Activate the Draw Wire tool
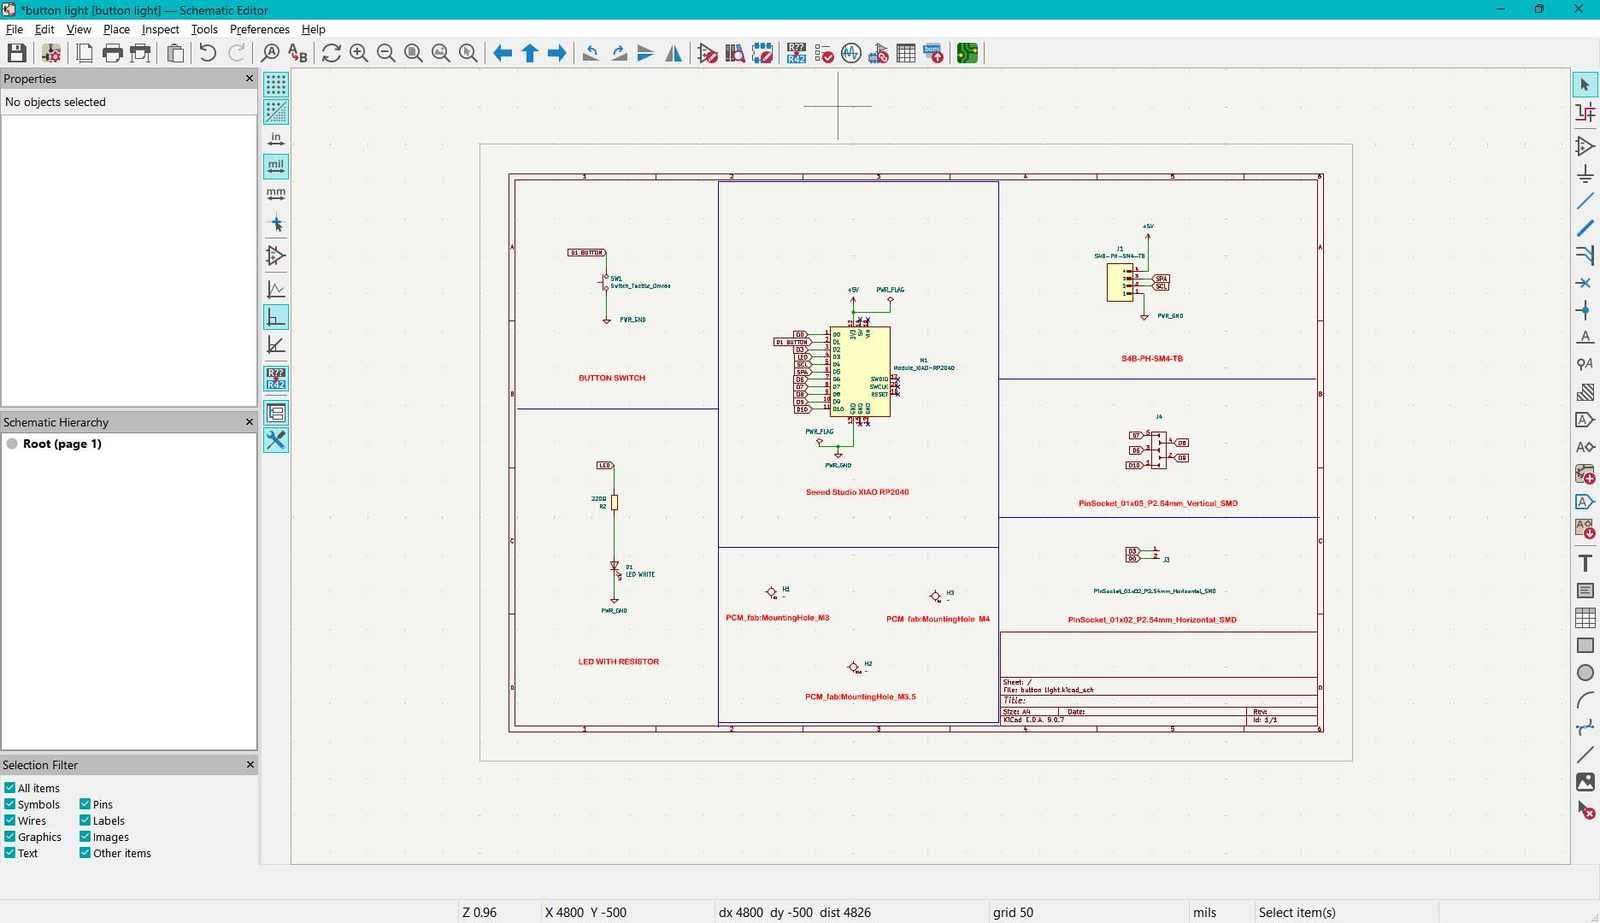Viewport: 1600px width, 923px height. click(1585, 201)
